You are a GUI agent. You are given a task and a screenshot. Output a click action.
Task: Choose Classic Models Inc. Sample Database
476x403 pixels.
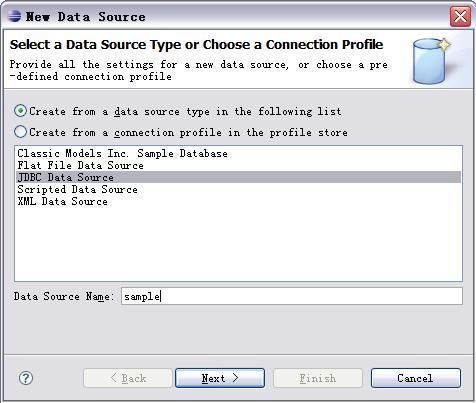click(122, 153)
